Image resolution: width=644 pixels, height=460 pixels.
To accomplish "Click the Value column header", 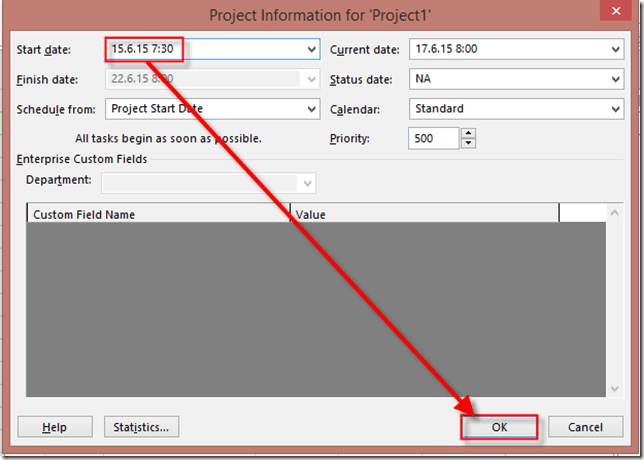I will [x=424, y=214].
